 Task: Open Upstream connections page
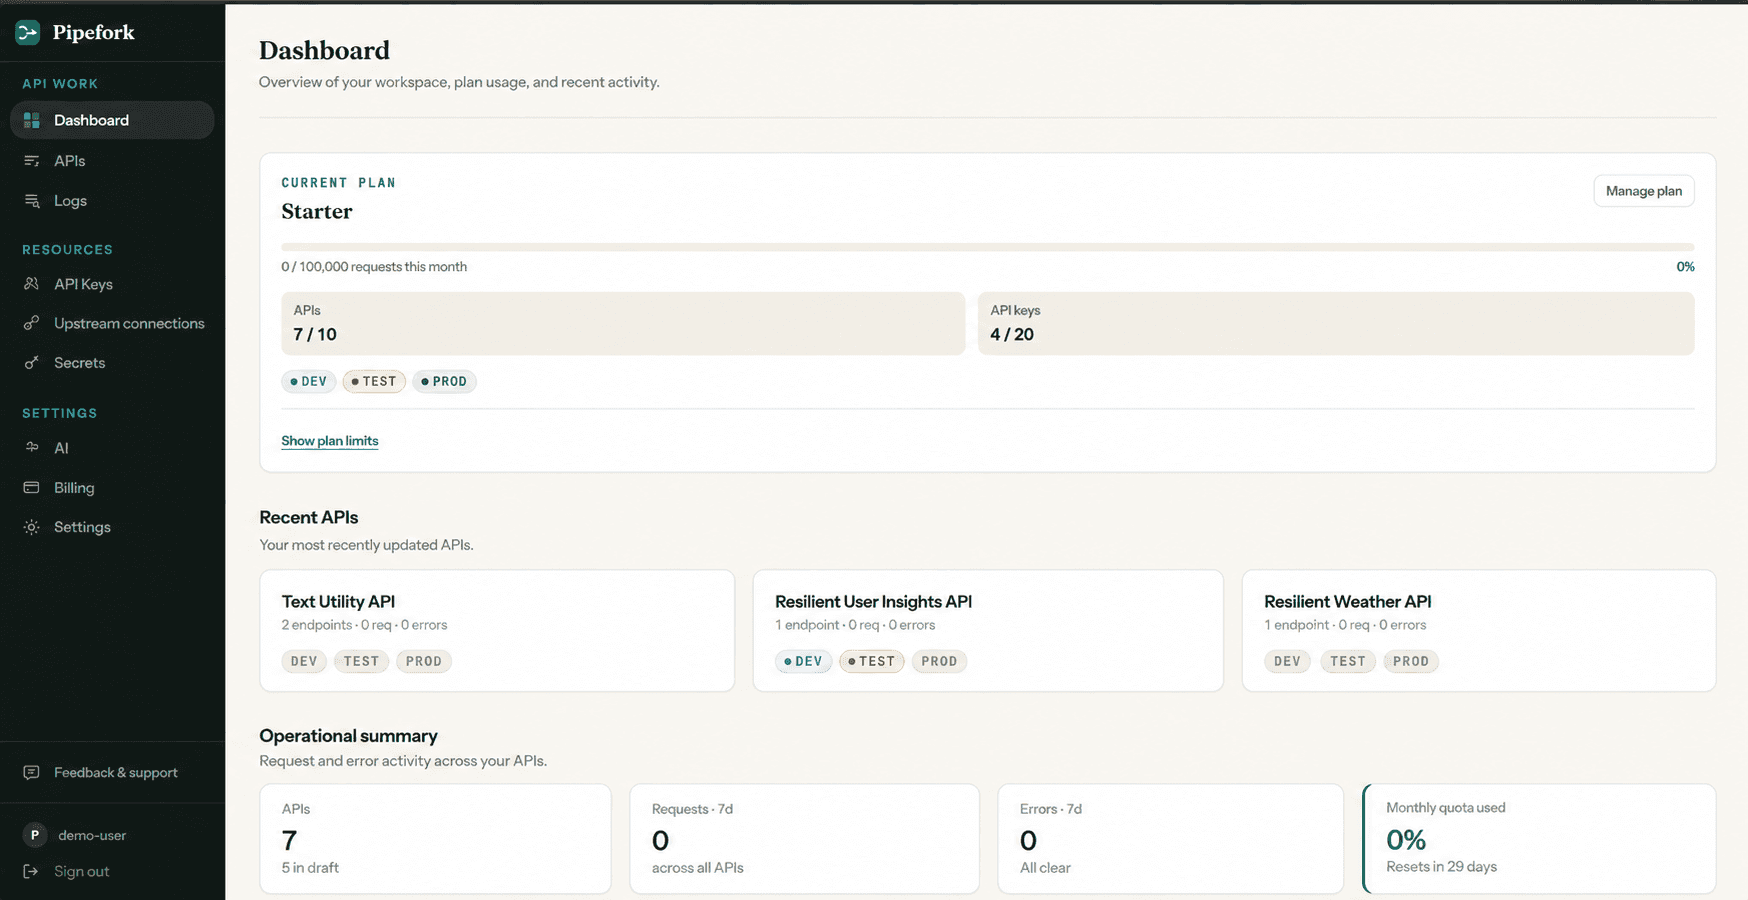[112, 323]
